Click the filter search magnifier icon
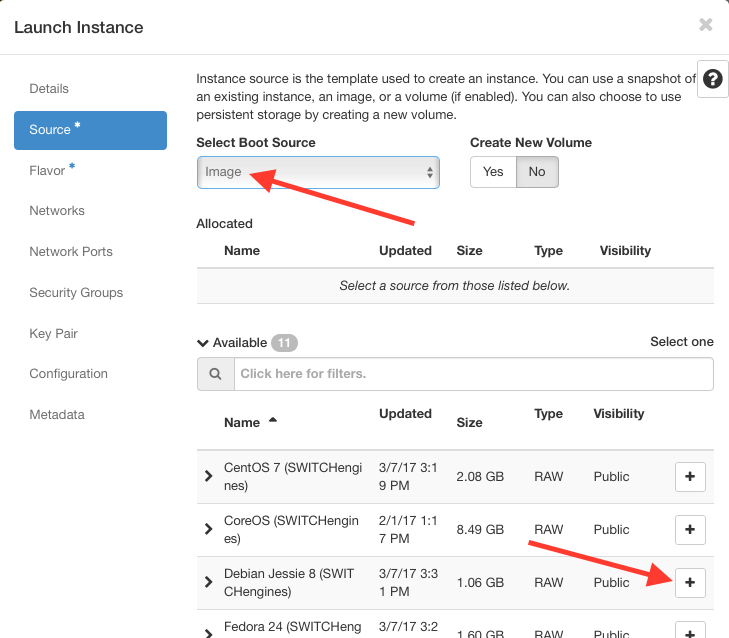This screenshot has height=638, width=729. 215,374
